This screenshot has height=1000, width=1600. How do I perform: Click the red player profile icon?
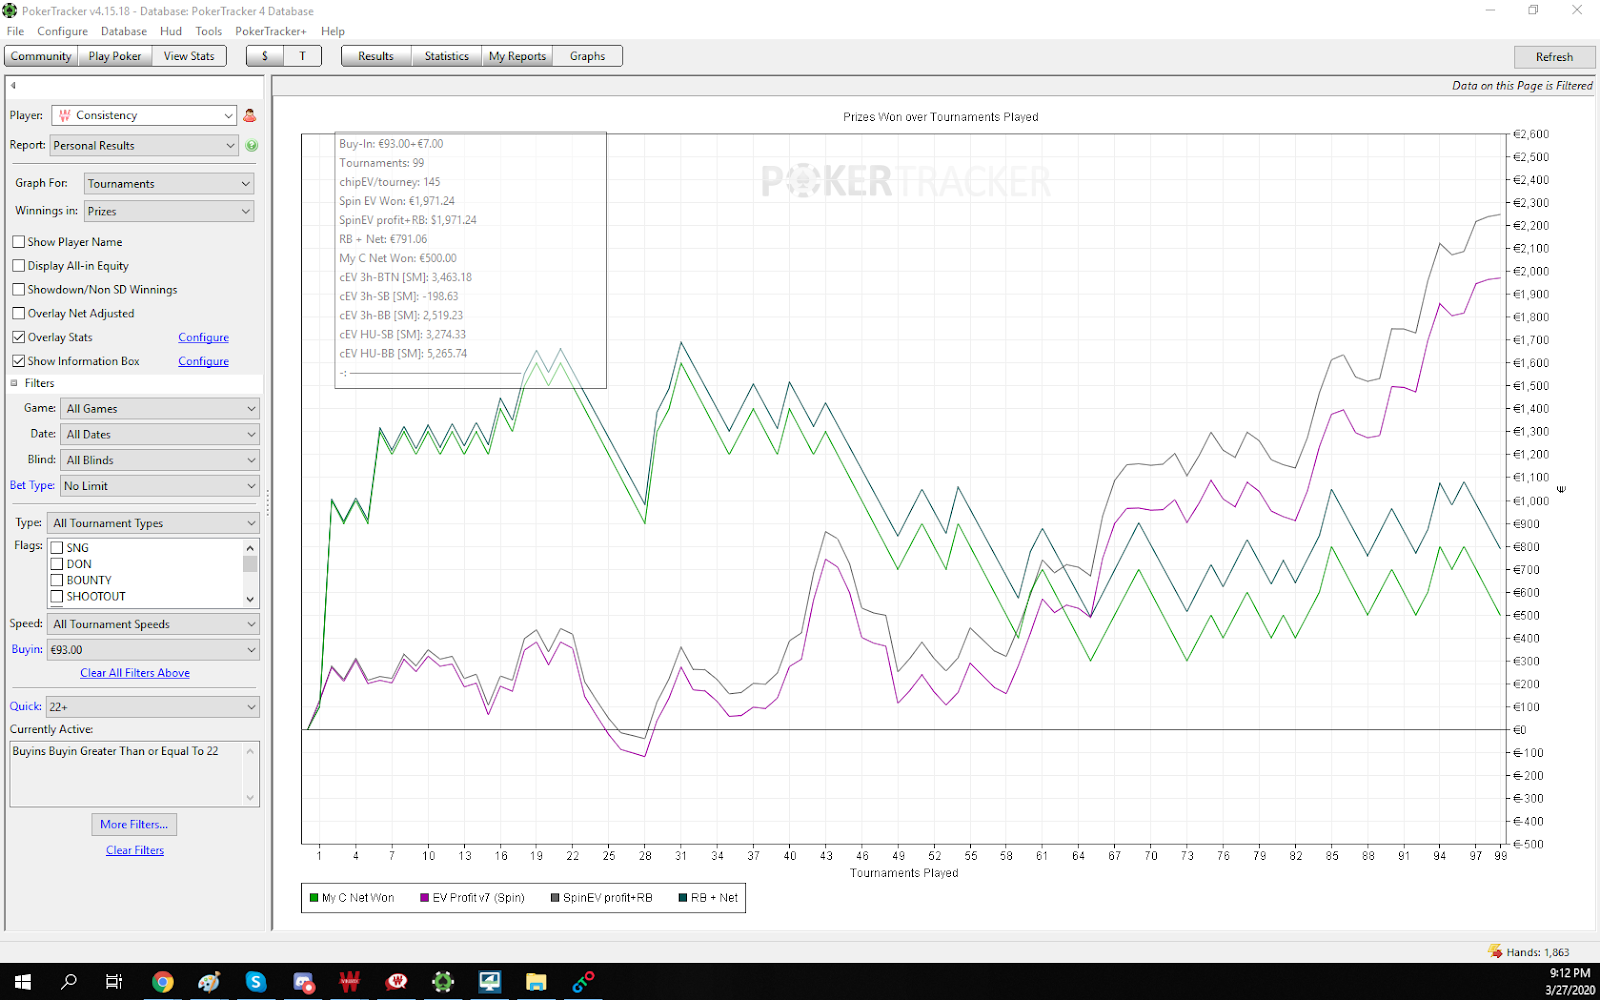point(250,116)
